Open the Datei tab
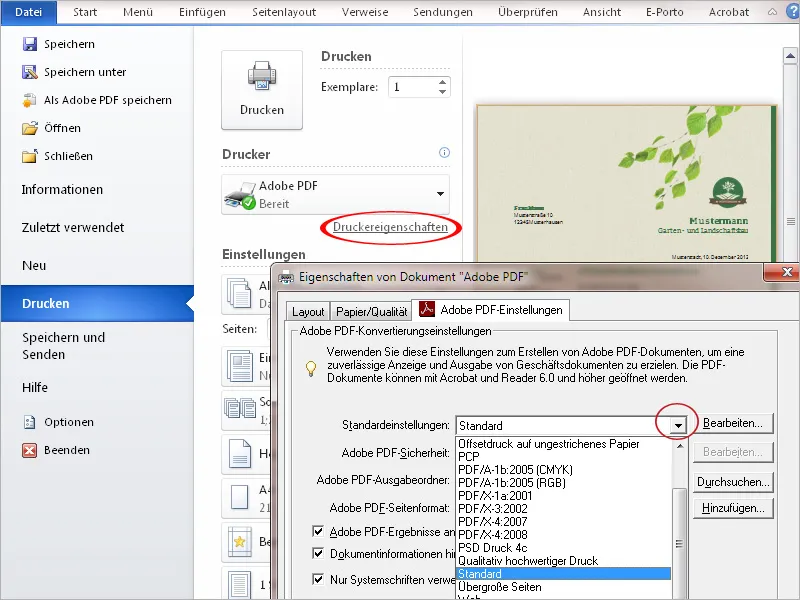This screenshot has height=600, width=800. 29,12
